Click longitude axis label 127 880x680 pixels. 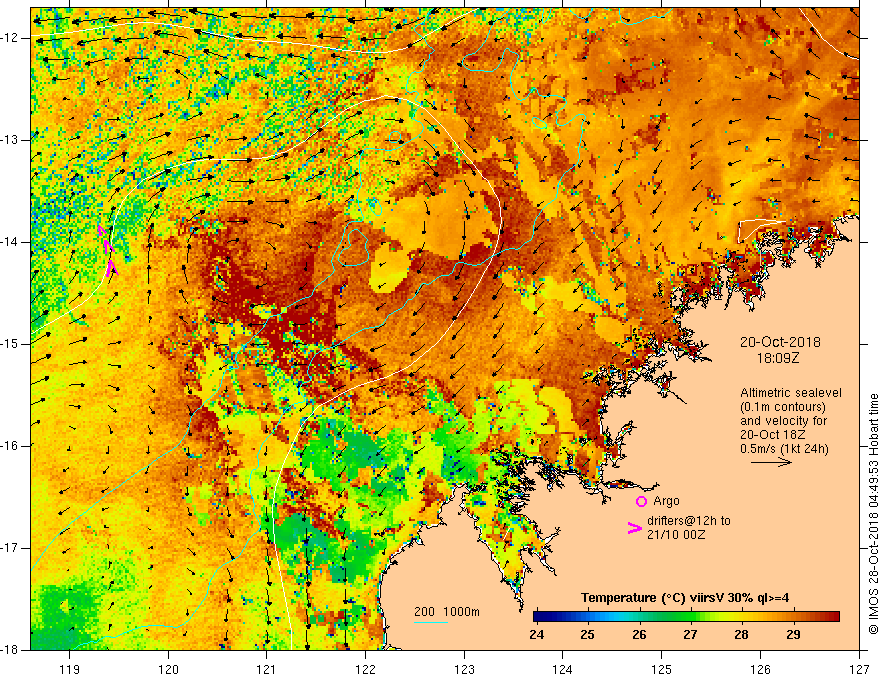tap(859, 669)
